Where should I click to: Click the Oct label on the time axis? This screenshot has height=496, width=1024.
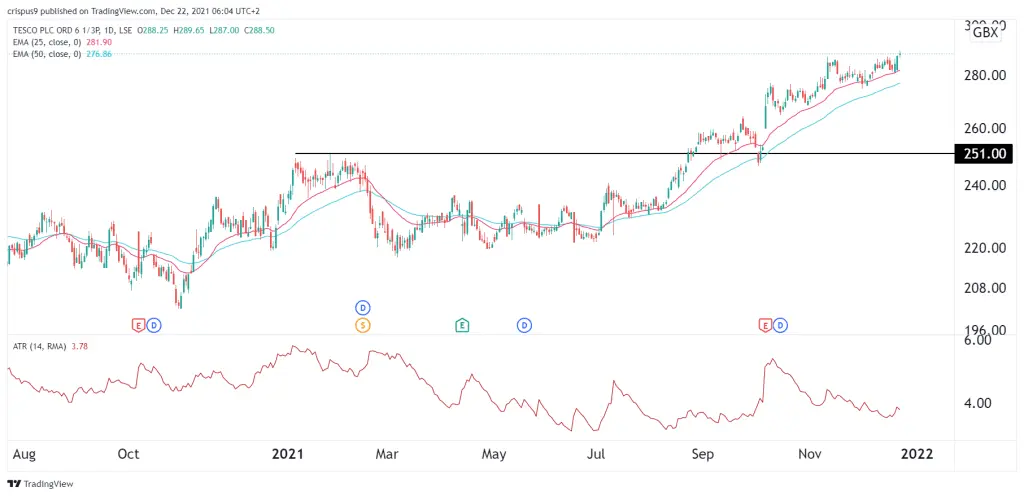click(128, 454)
